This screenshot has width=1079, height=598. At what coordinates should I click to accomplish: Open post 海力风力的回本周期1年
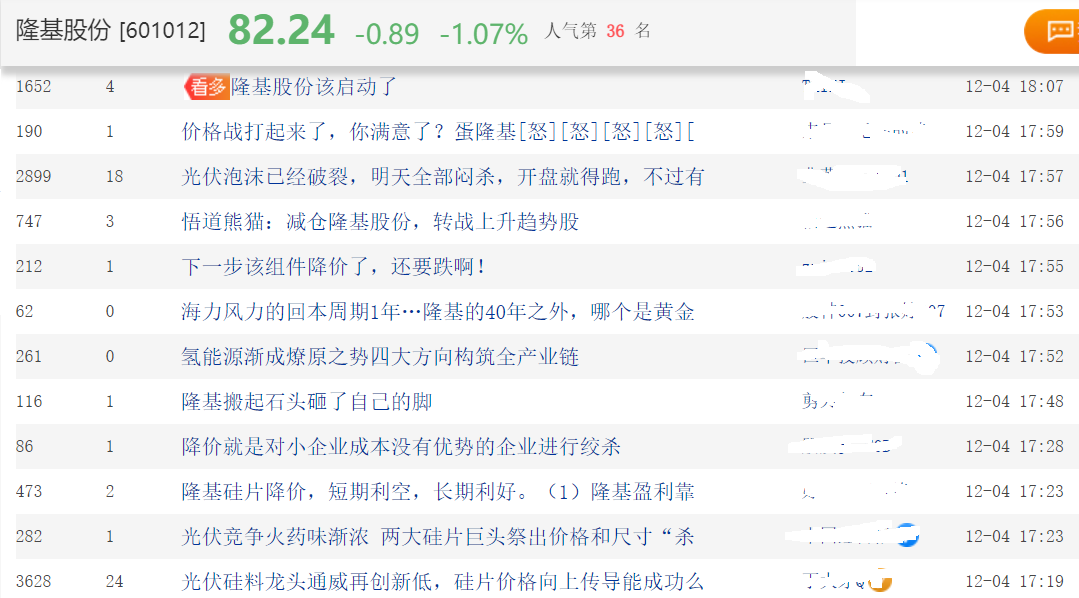tap(438, 312)
